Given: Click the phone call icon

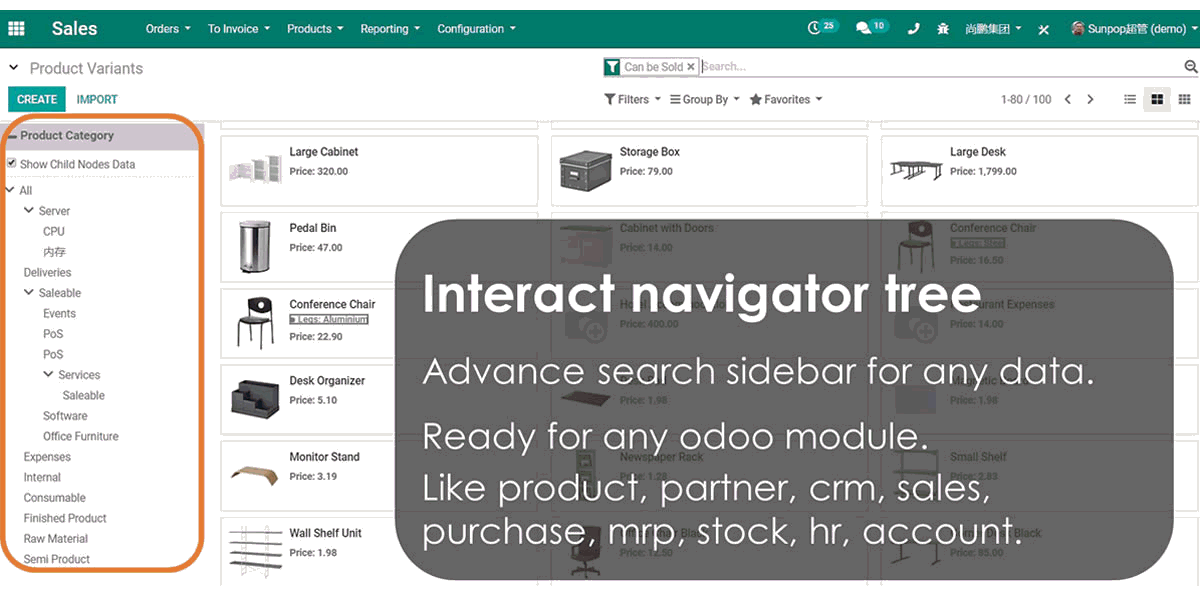Looking at the screenshot, I should pos(913,29).
